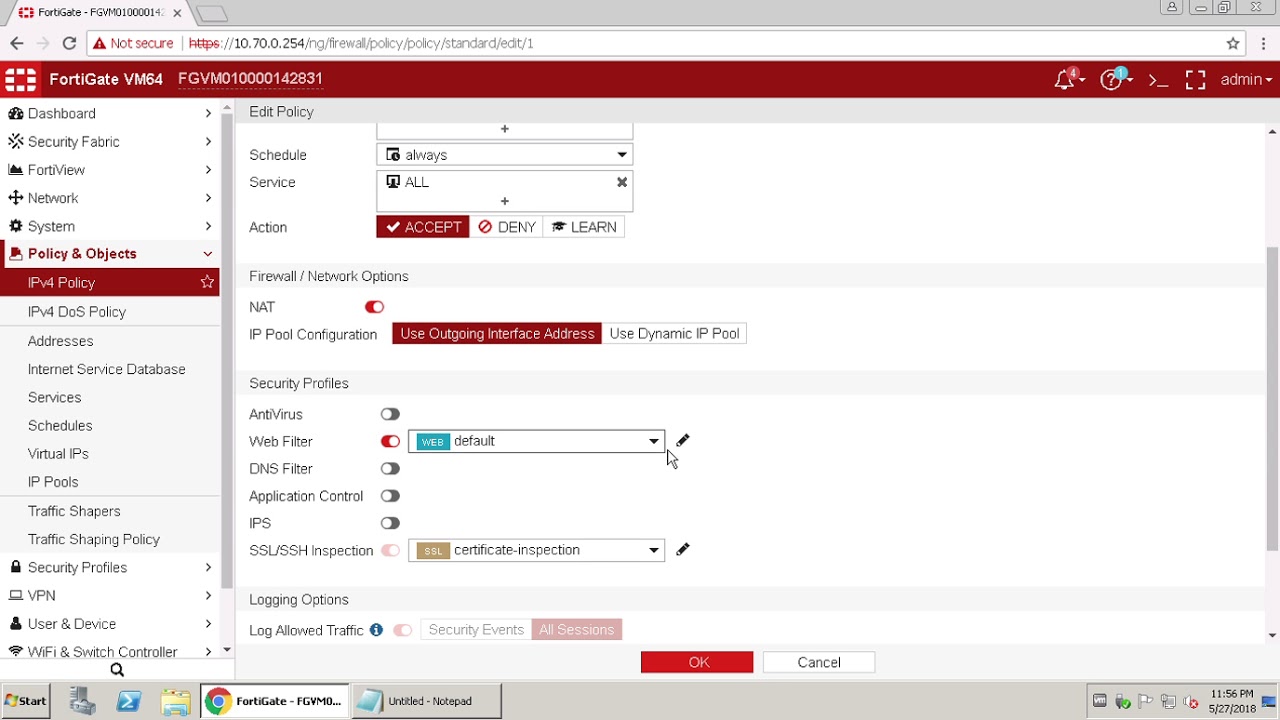Image resolution: width=1280 pixels, height=720 pixels.
Task: Launch the CLI console icon
Action: pos(1159,80)
